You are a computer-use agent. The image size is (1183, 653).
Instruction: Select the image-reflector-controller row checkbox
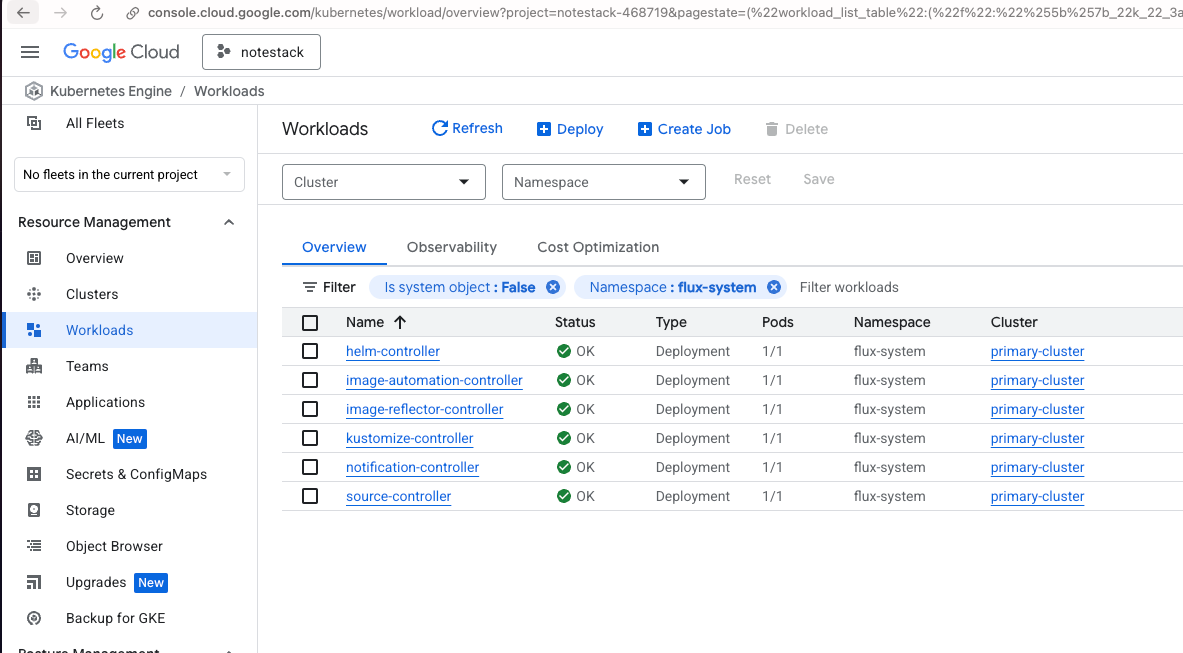coord(310,409)
